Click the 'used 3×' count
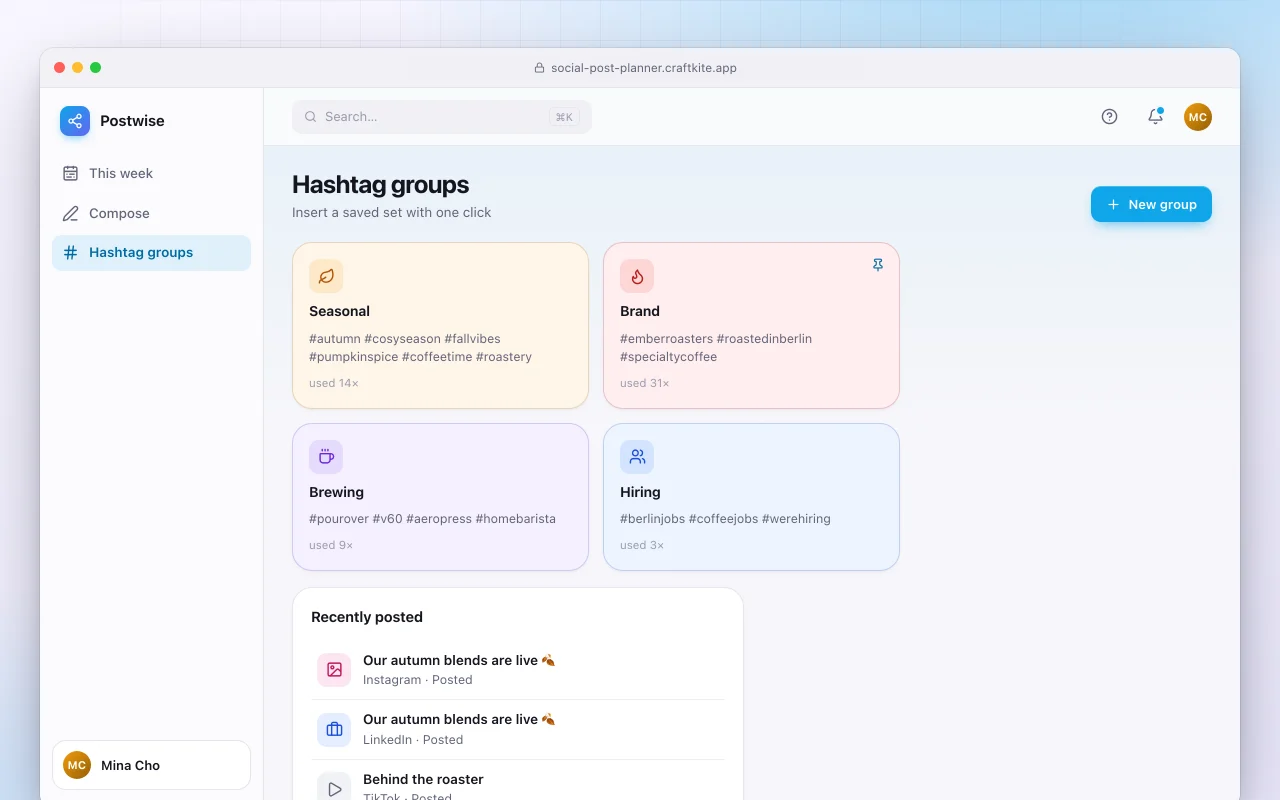Viewport: 1280px width, 800px height. [642, 545]
